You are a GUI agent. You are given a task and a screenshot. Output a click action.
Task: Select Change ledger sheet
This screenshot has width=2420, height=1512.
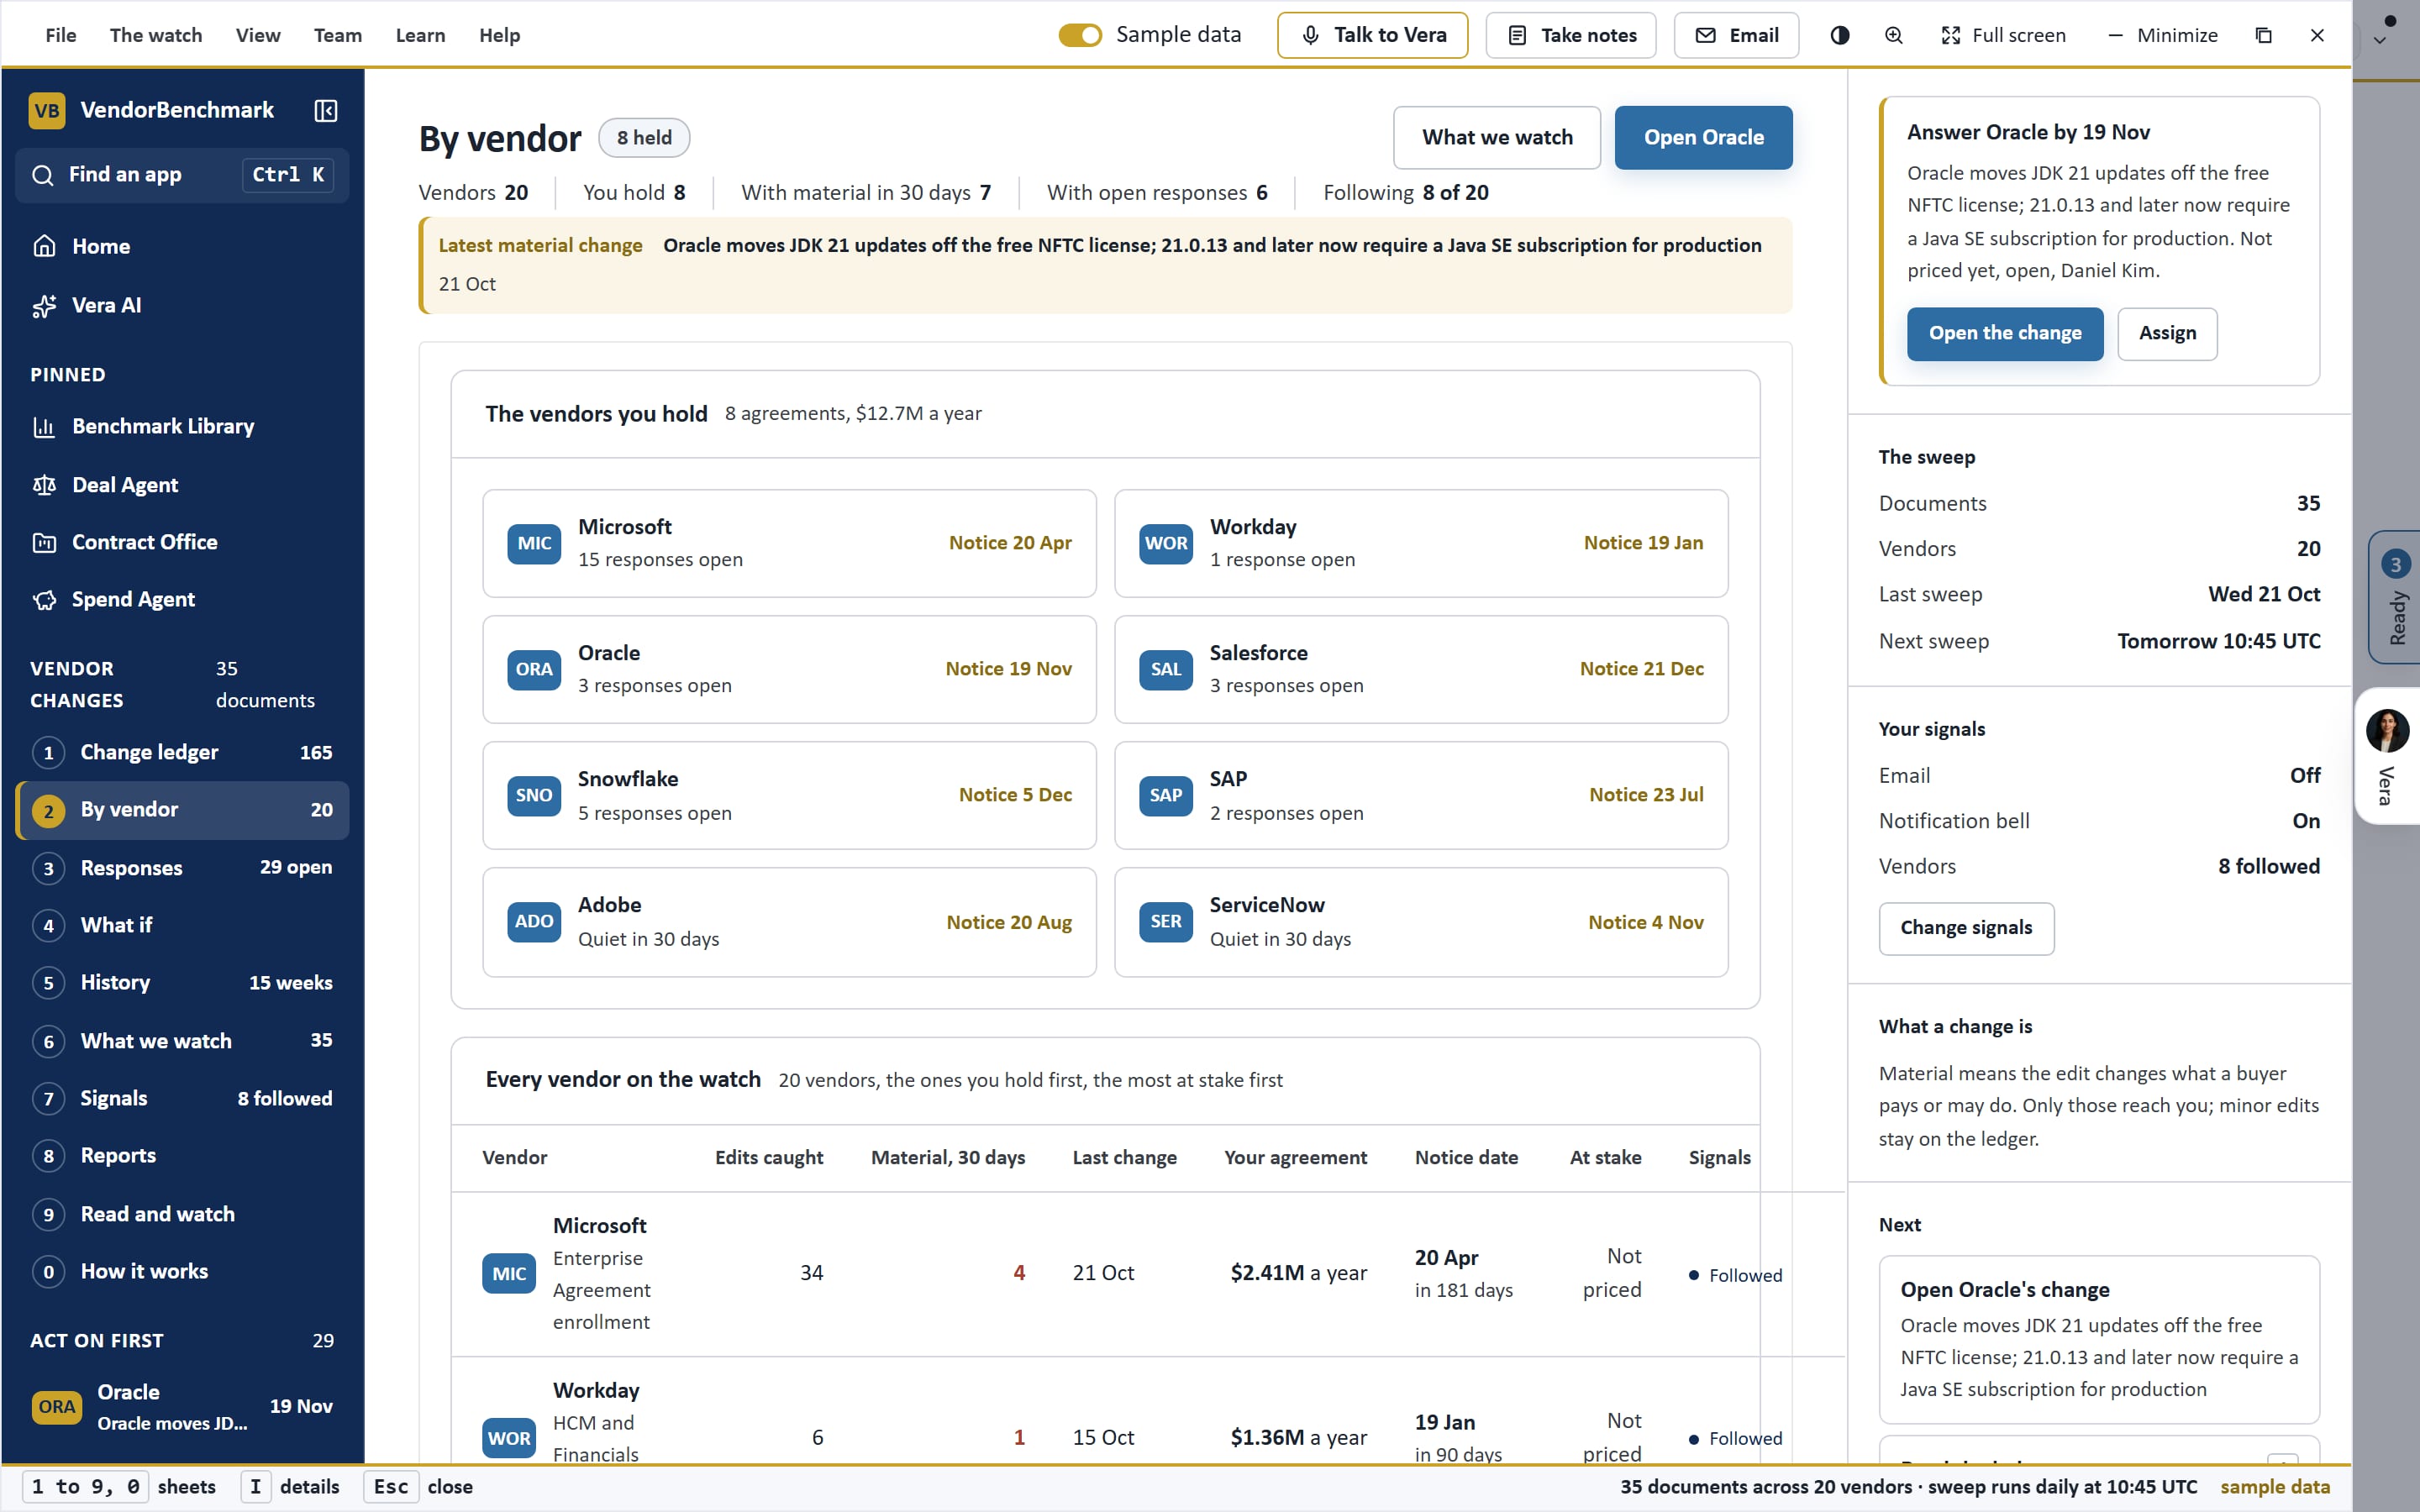[x=182, y=752]
